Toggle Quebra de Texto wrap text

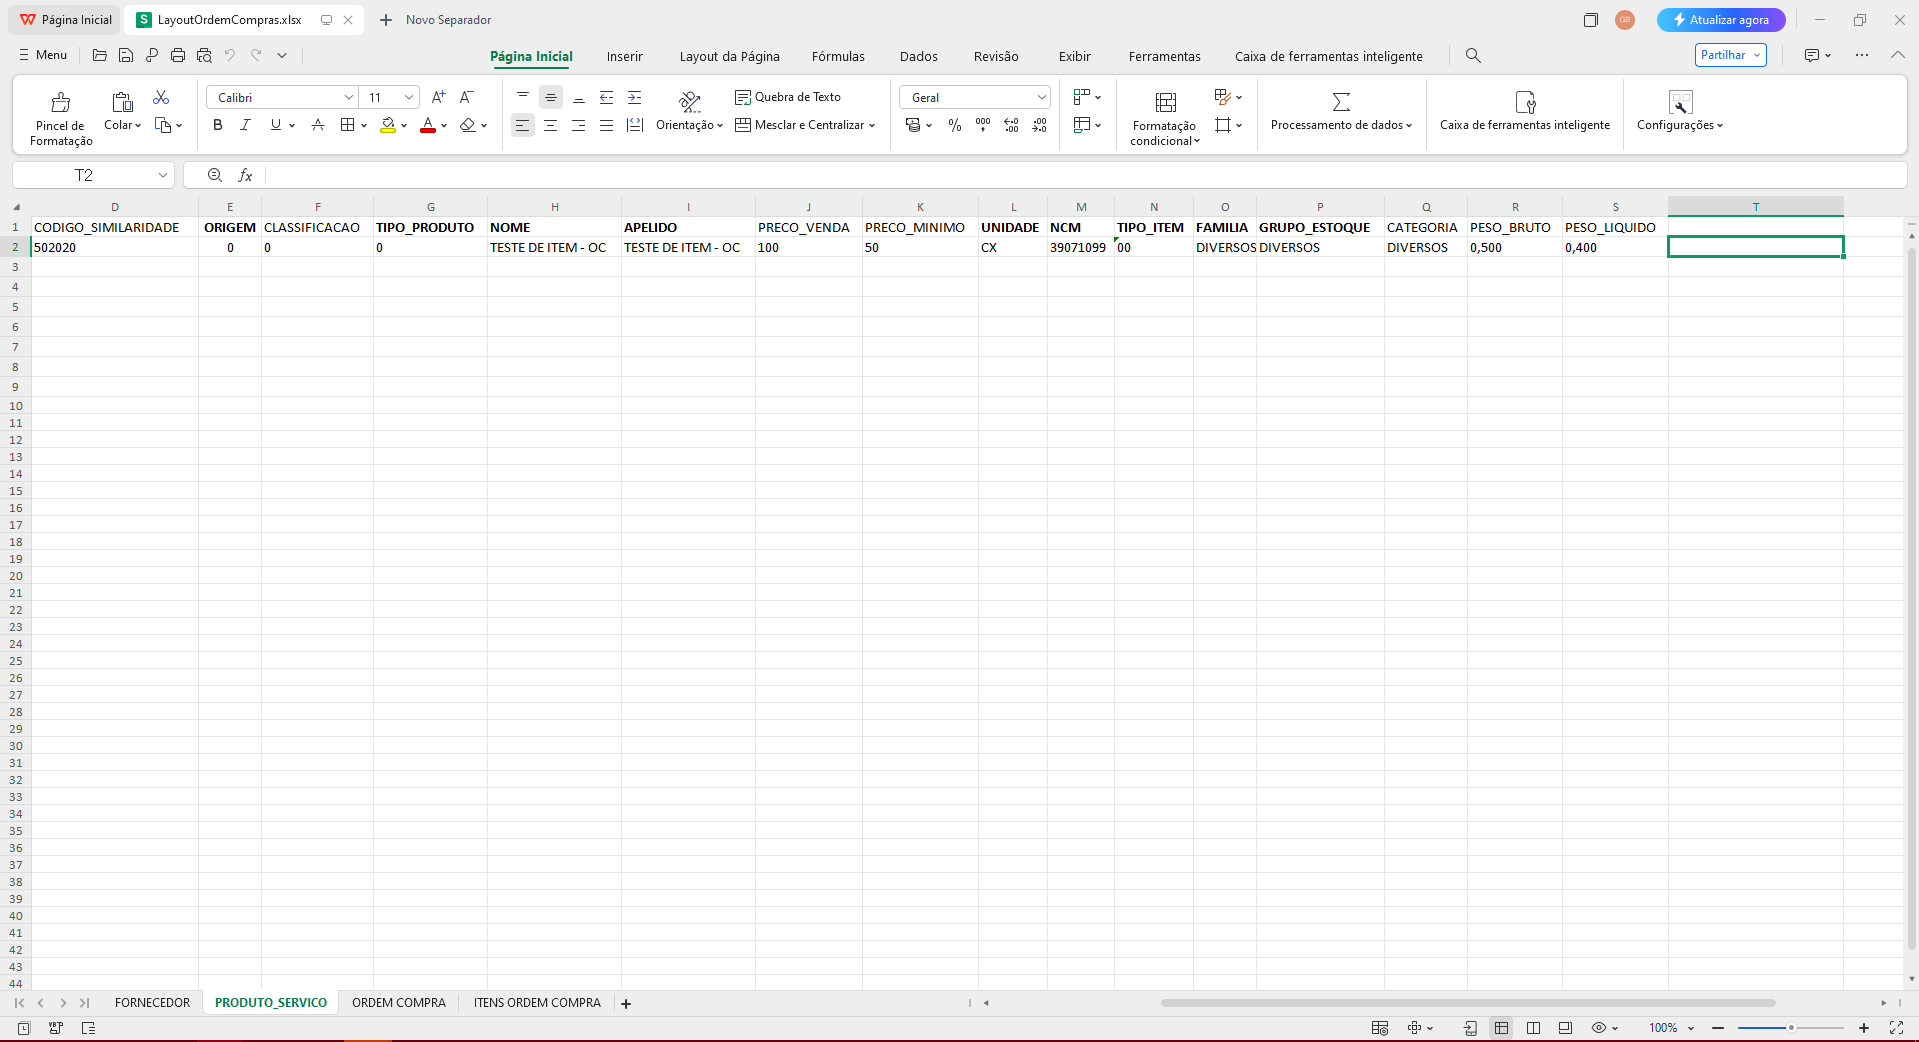pyautogui.click(x=788, y=97)
